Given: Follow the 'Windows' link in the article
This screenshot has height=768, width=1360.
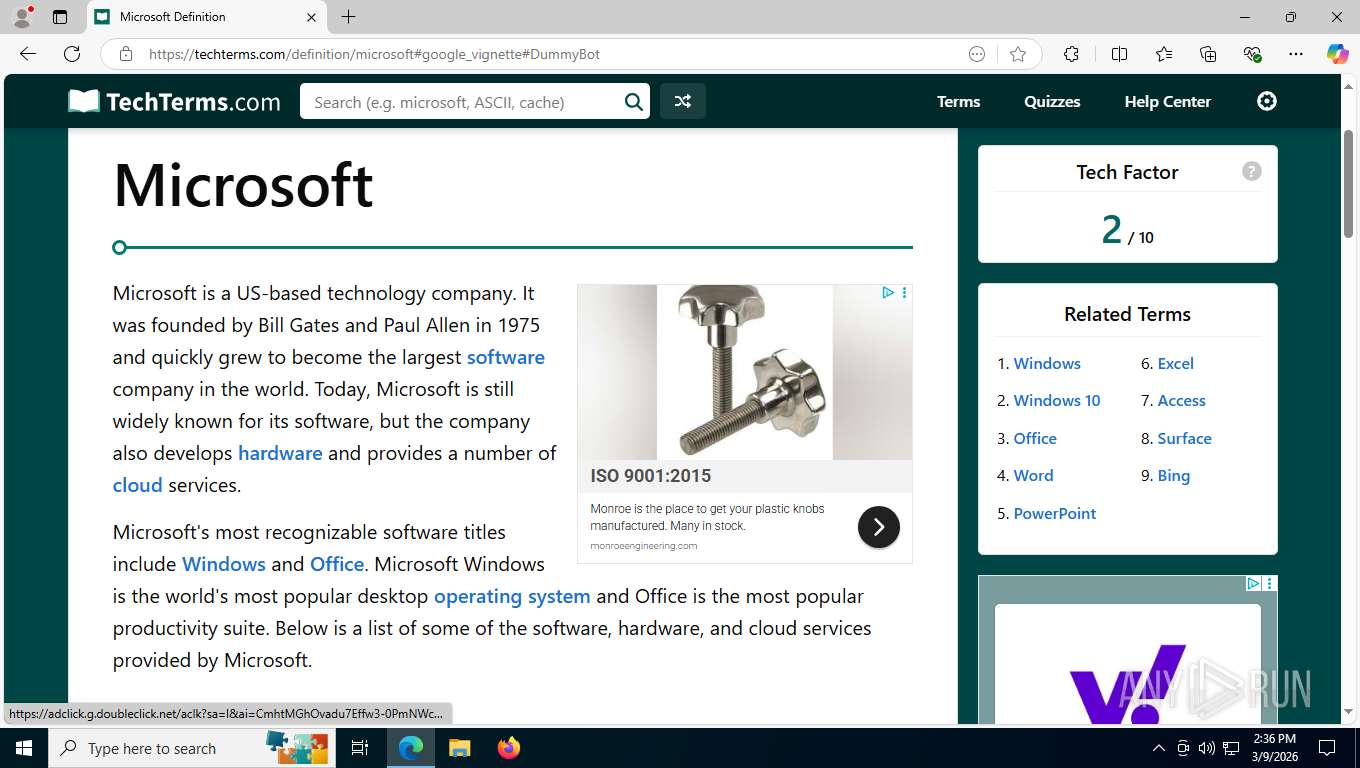Looking at the screenshot, I should (x=224, y=564).
